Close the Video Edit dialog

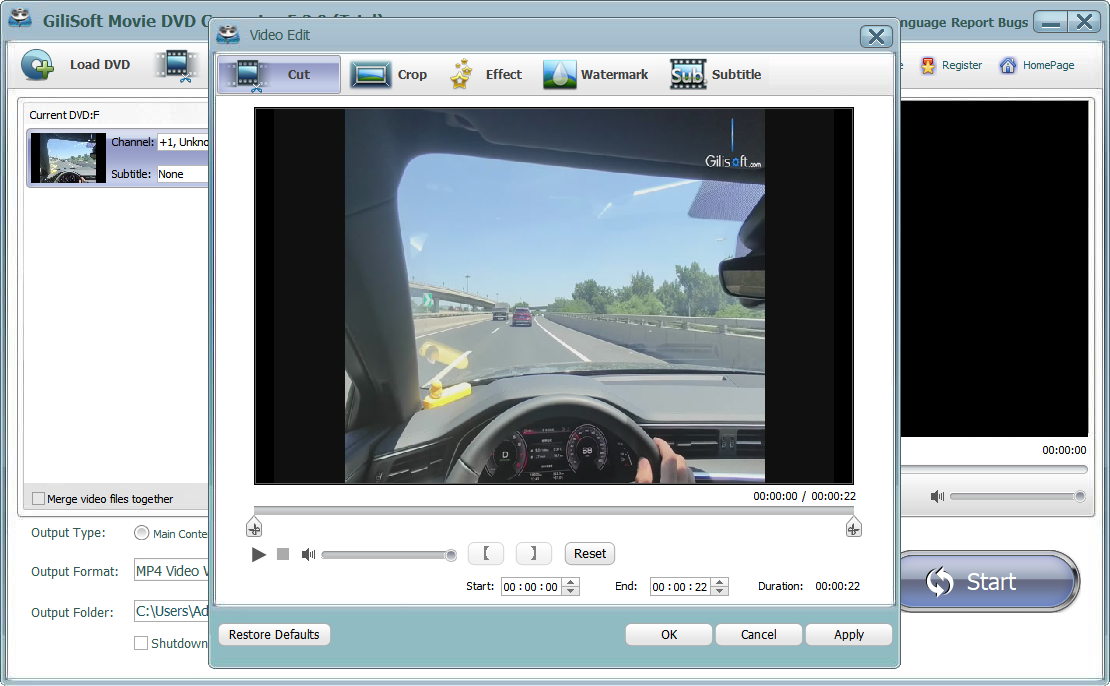click(876, 36)
